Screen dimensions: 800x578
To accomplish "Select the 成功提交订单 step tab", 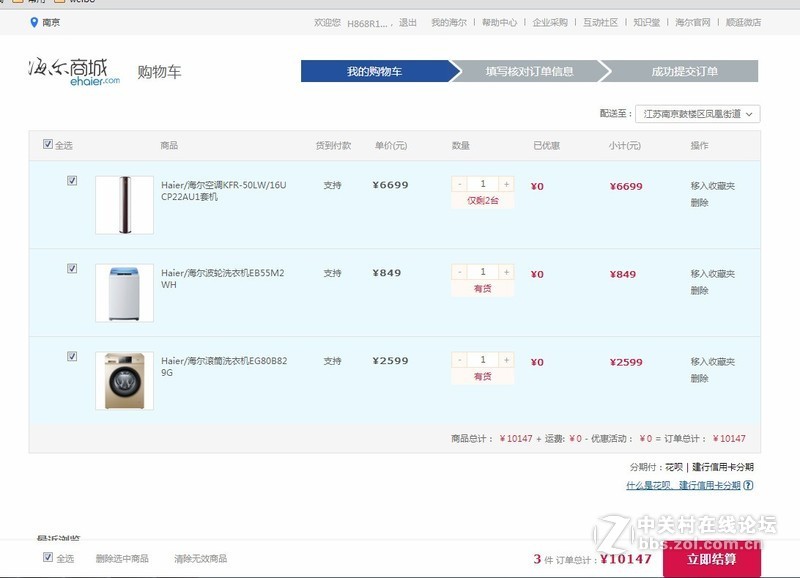I will pos(684,71).
